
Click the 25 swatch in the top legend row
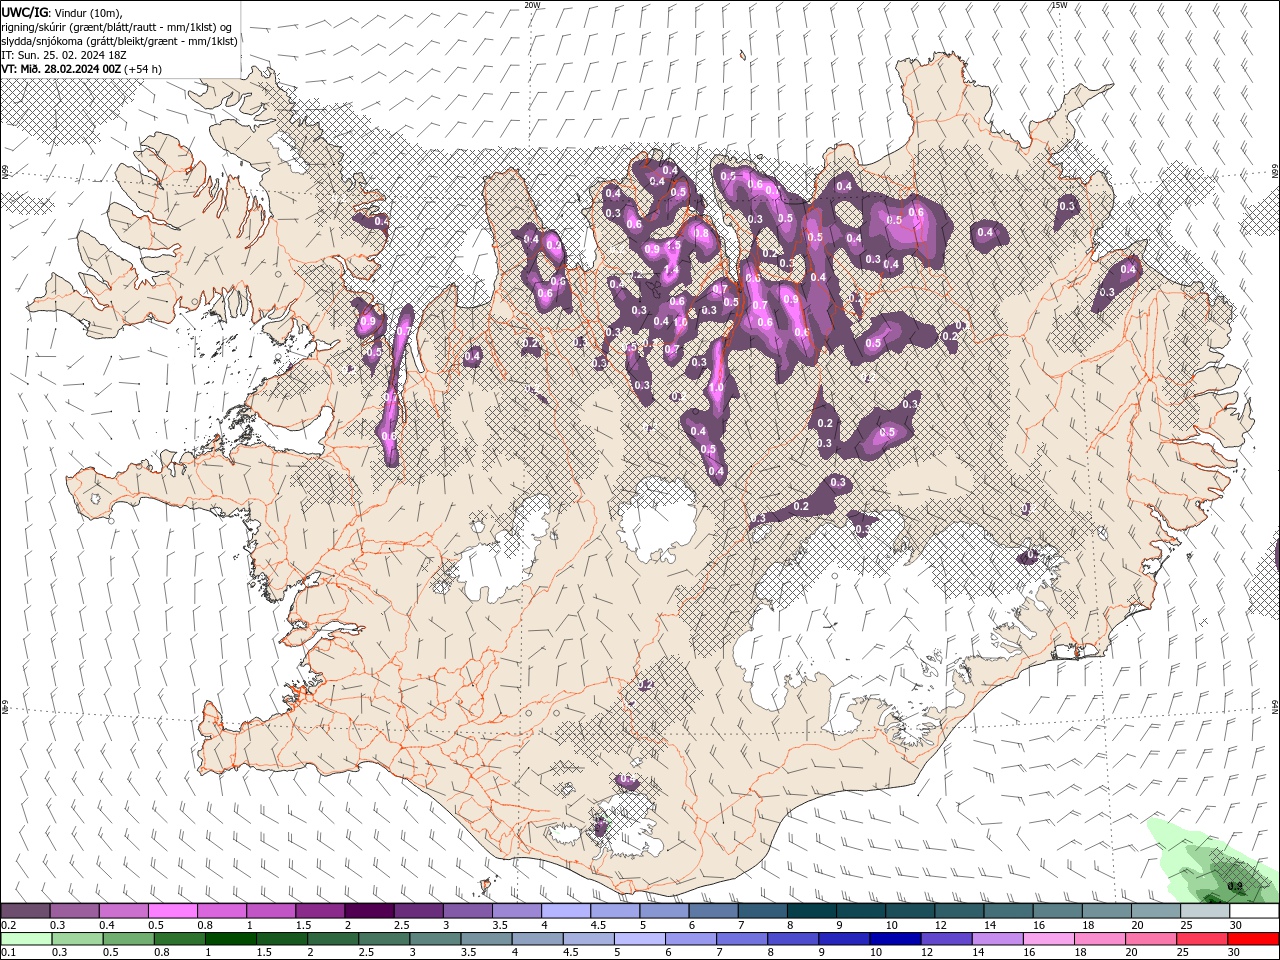point(1205,911)
